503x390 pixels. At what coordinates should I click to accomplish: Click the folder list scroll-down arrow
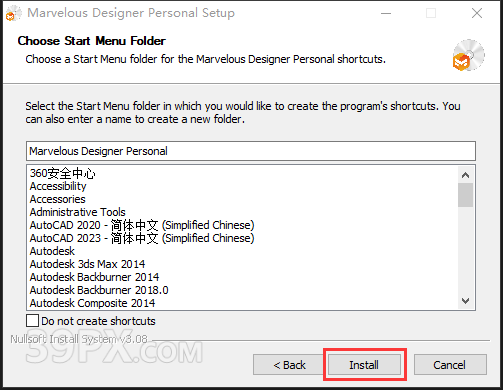[x=465, y=301]
